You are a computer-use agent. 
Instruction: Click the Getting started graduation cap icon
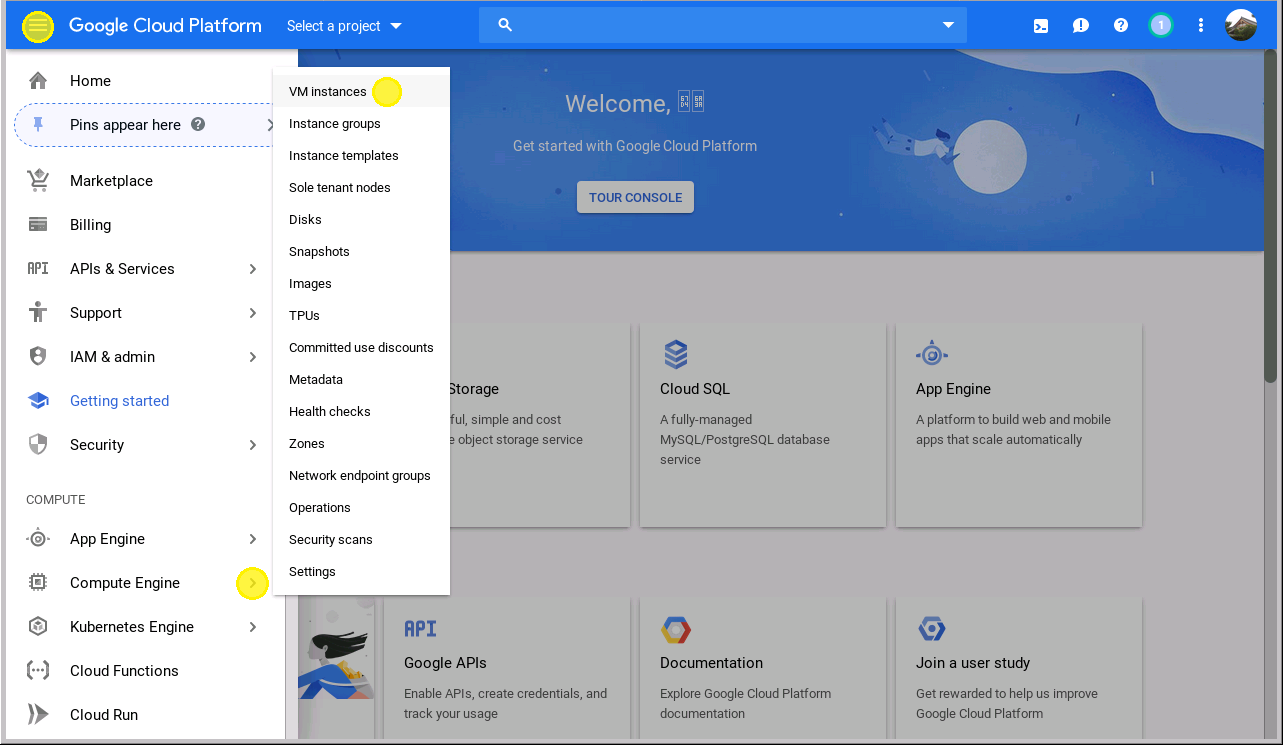[38, 401]
